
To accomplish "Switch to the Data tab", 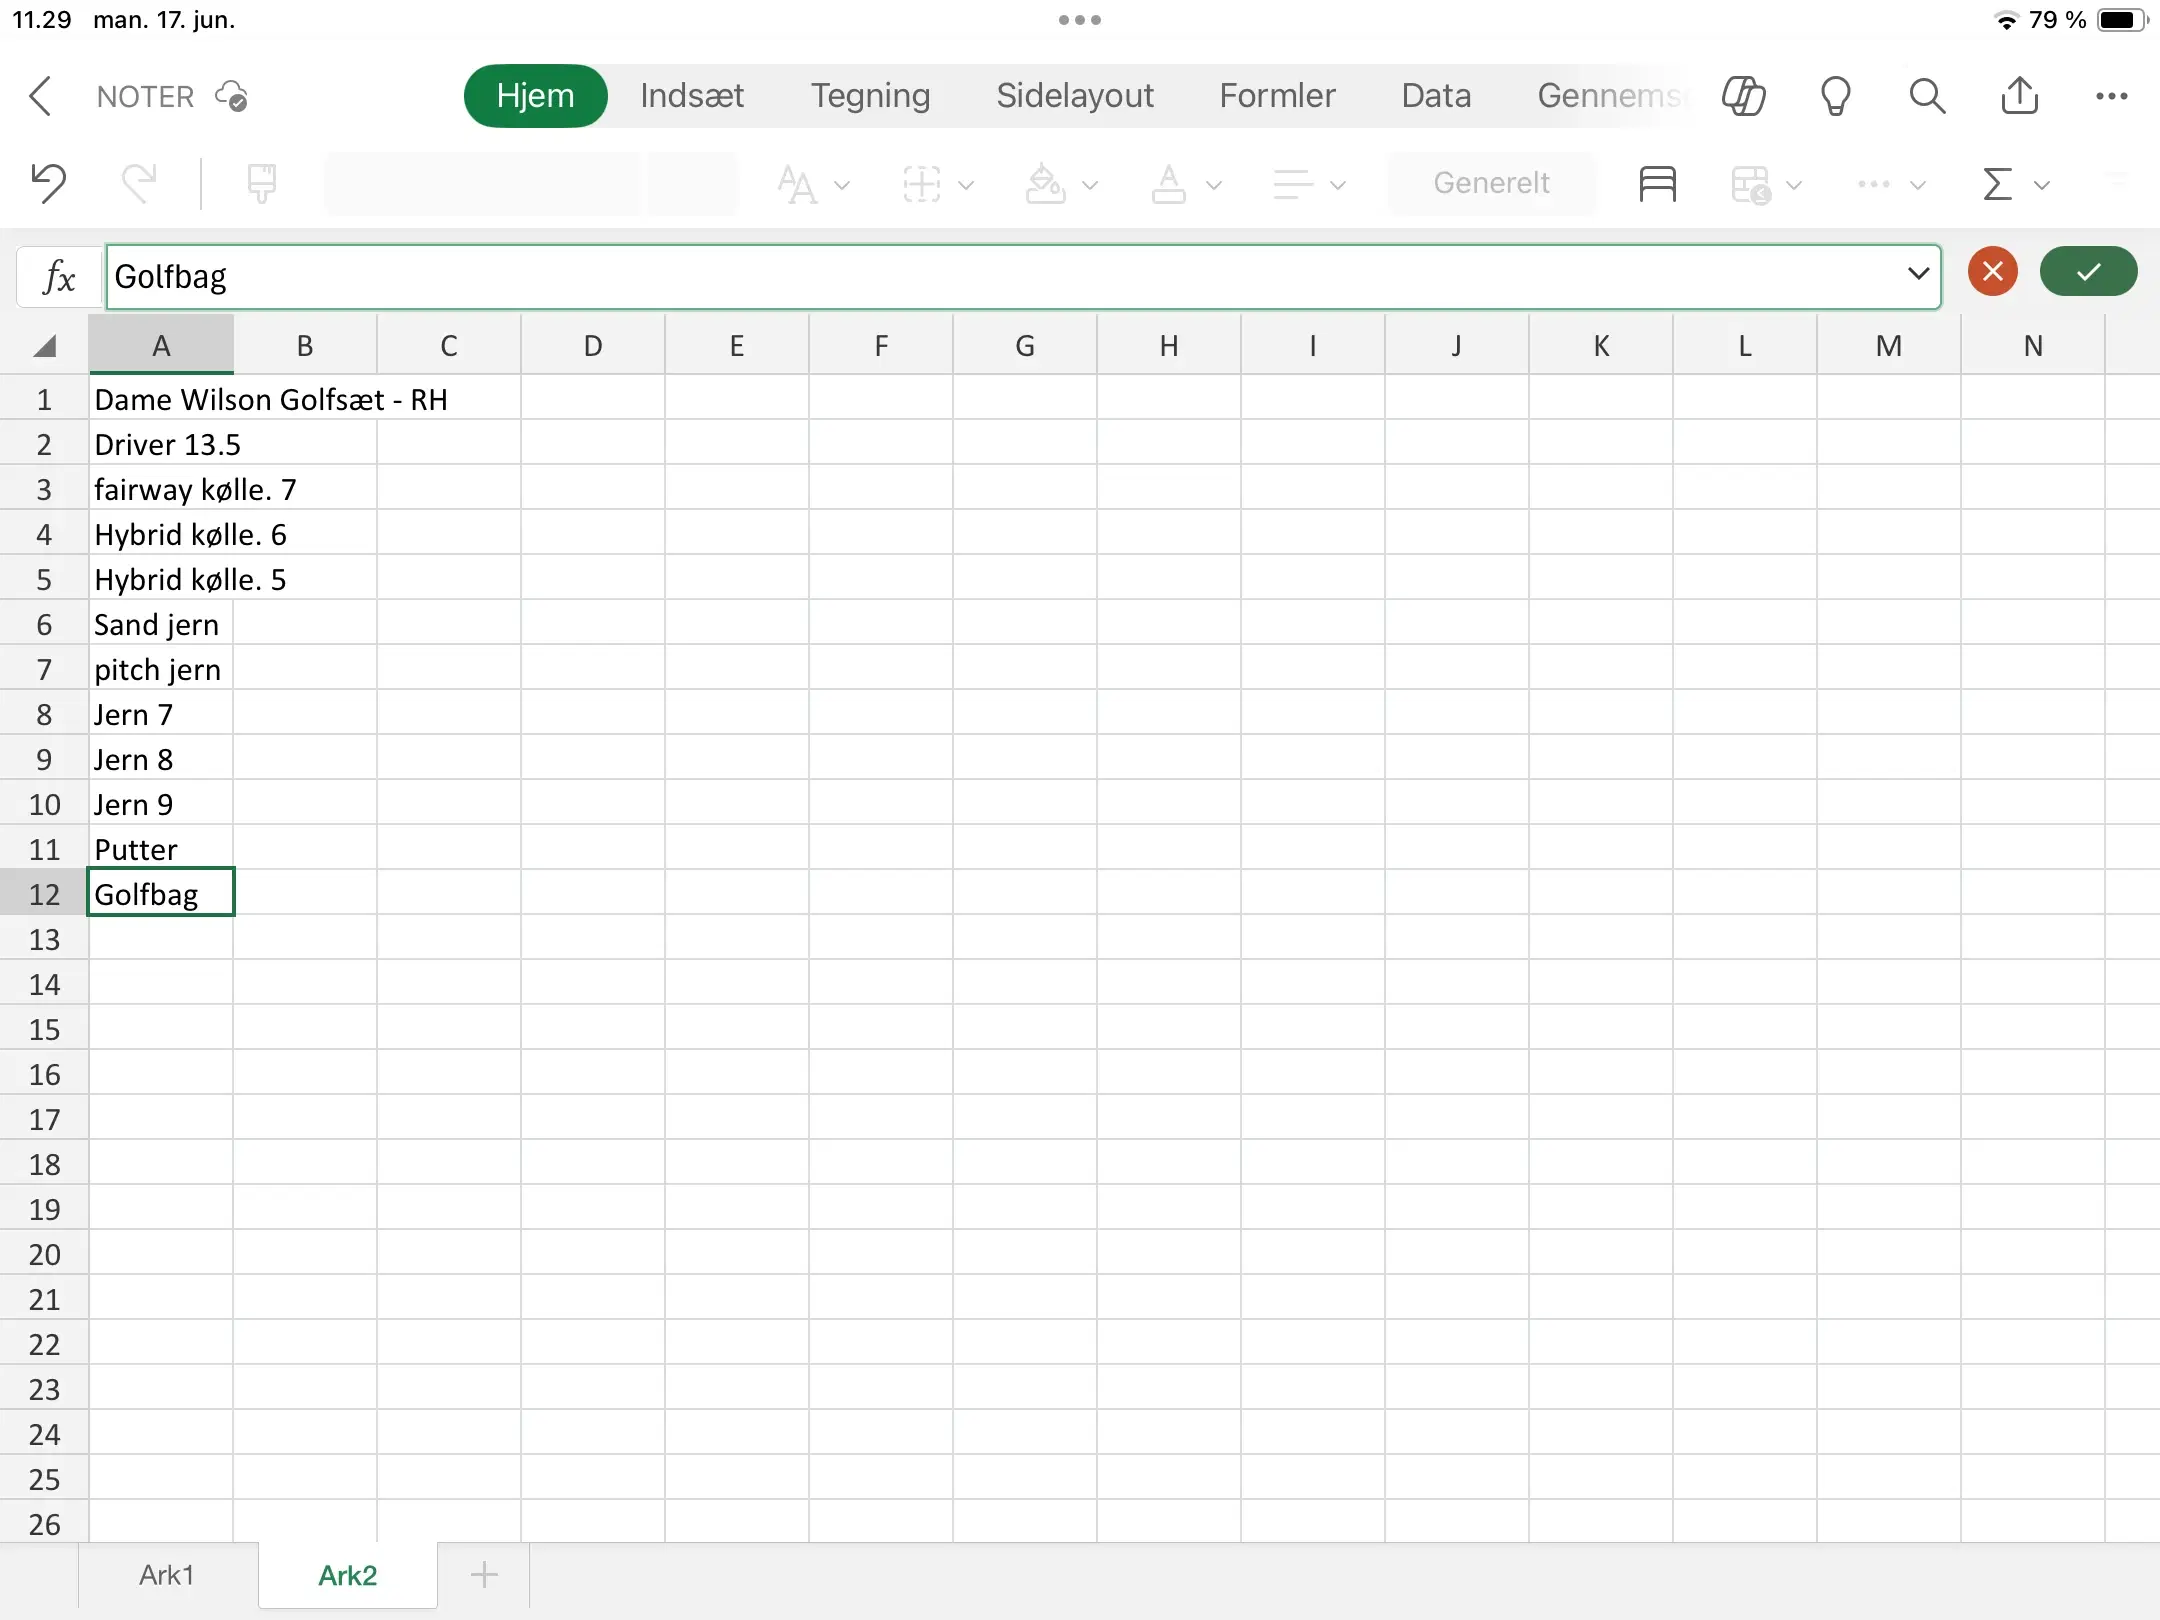I will (1436, 96).
